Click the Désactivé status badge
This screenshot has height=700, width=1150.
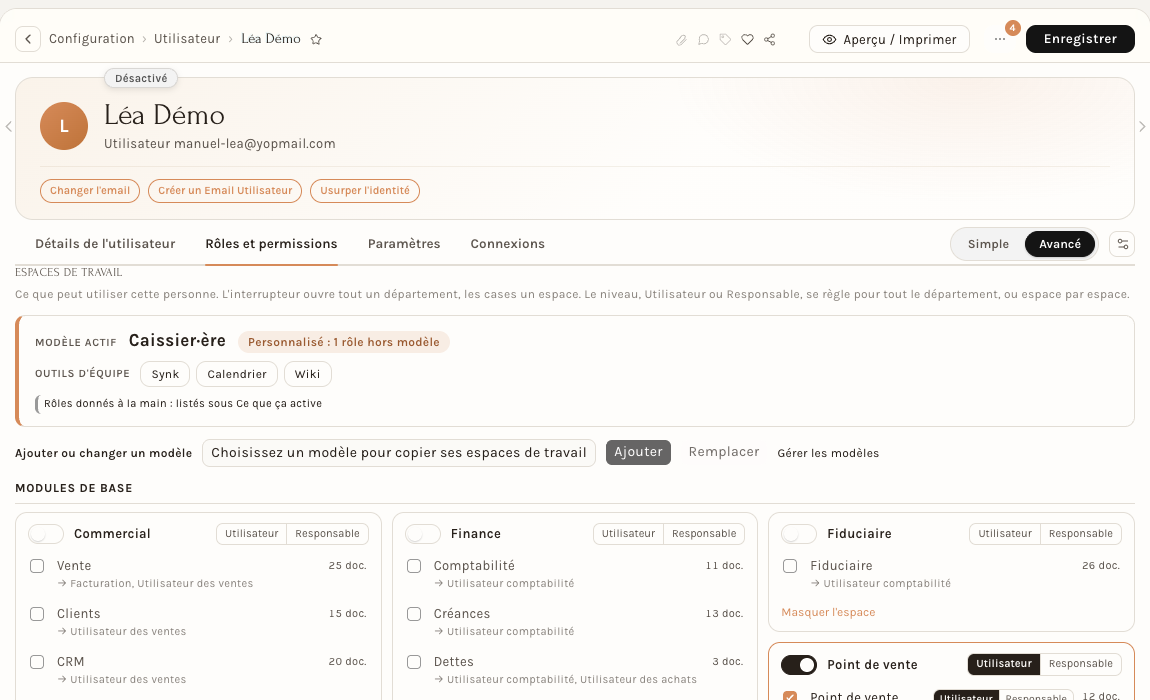(x=141, y=79)
